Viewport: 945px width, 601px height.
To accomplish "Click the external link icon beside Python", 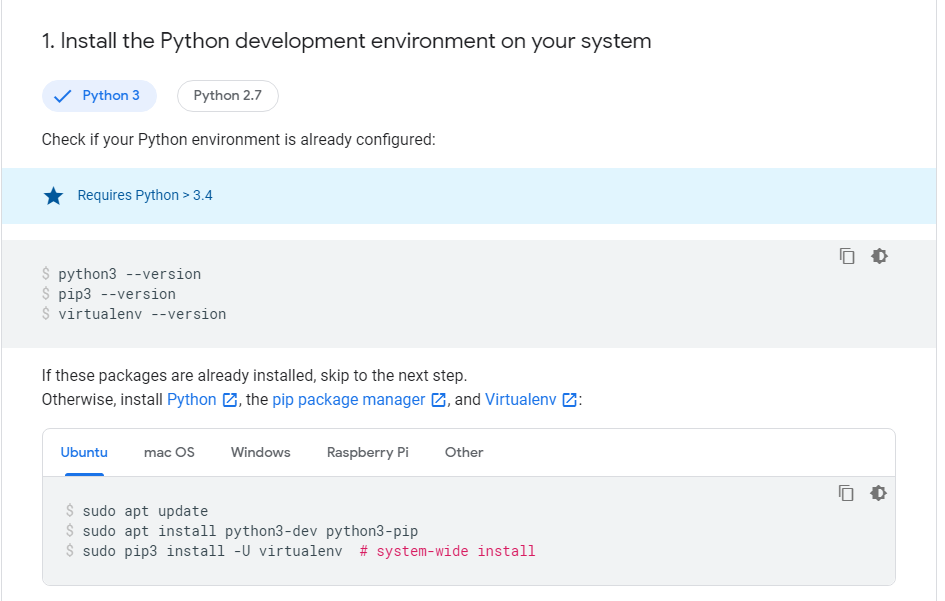I will (x=230, y=400).
